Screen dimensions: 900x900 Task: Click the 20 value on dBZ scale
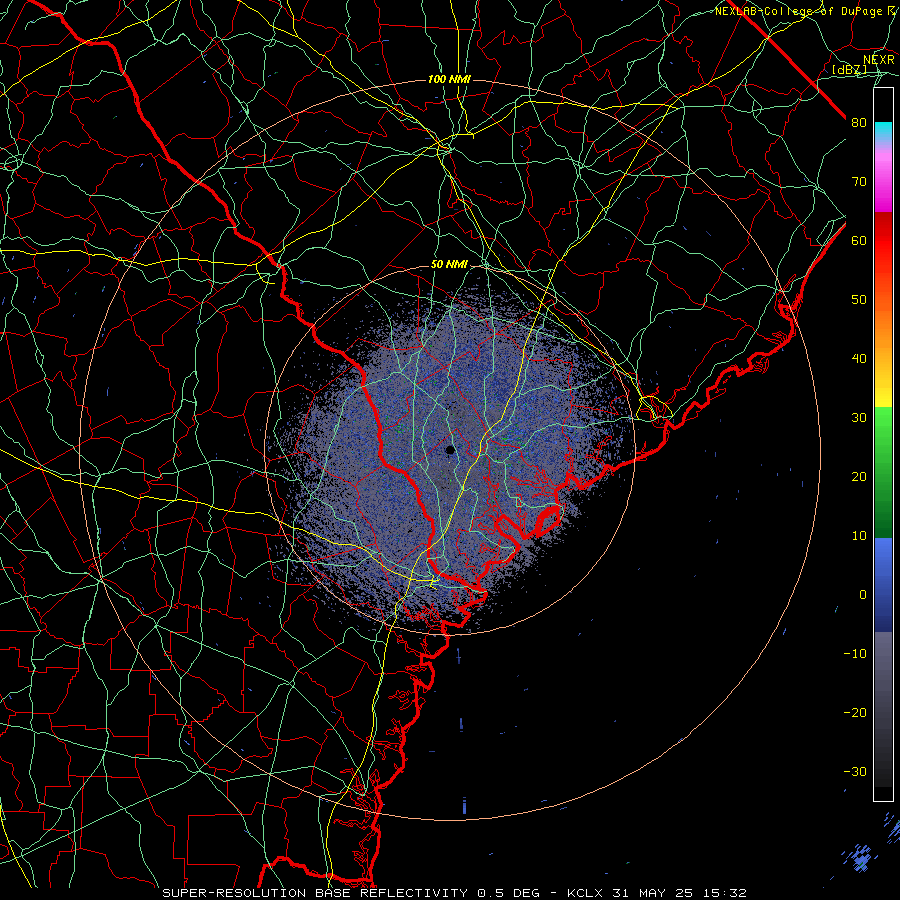tap(859, 477)
